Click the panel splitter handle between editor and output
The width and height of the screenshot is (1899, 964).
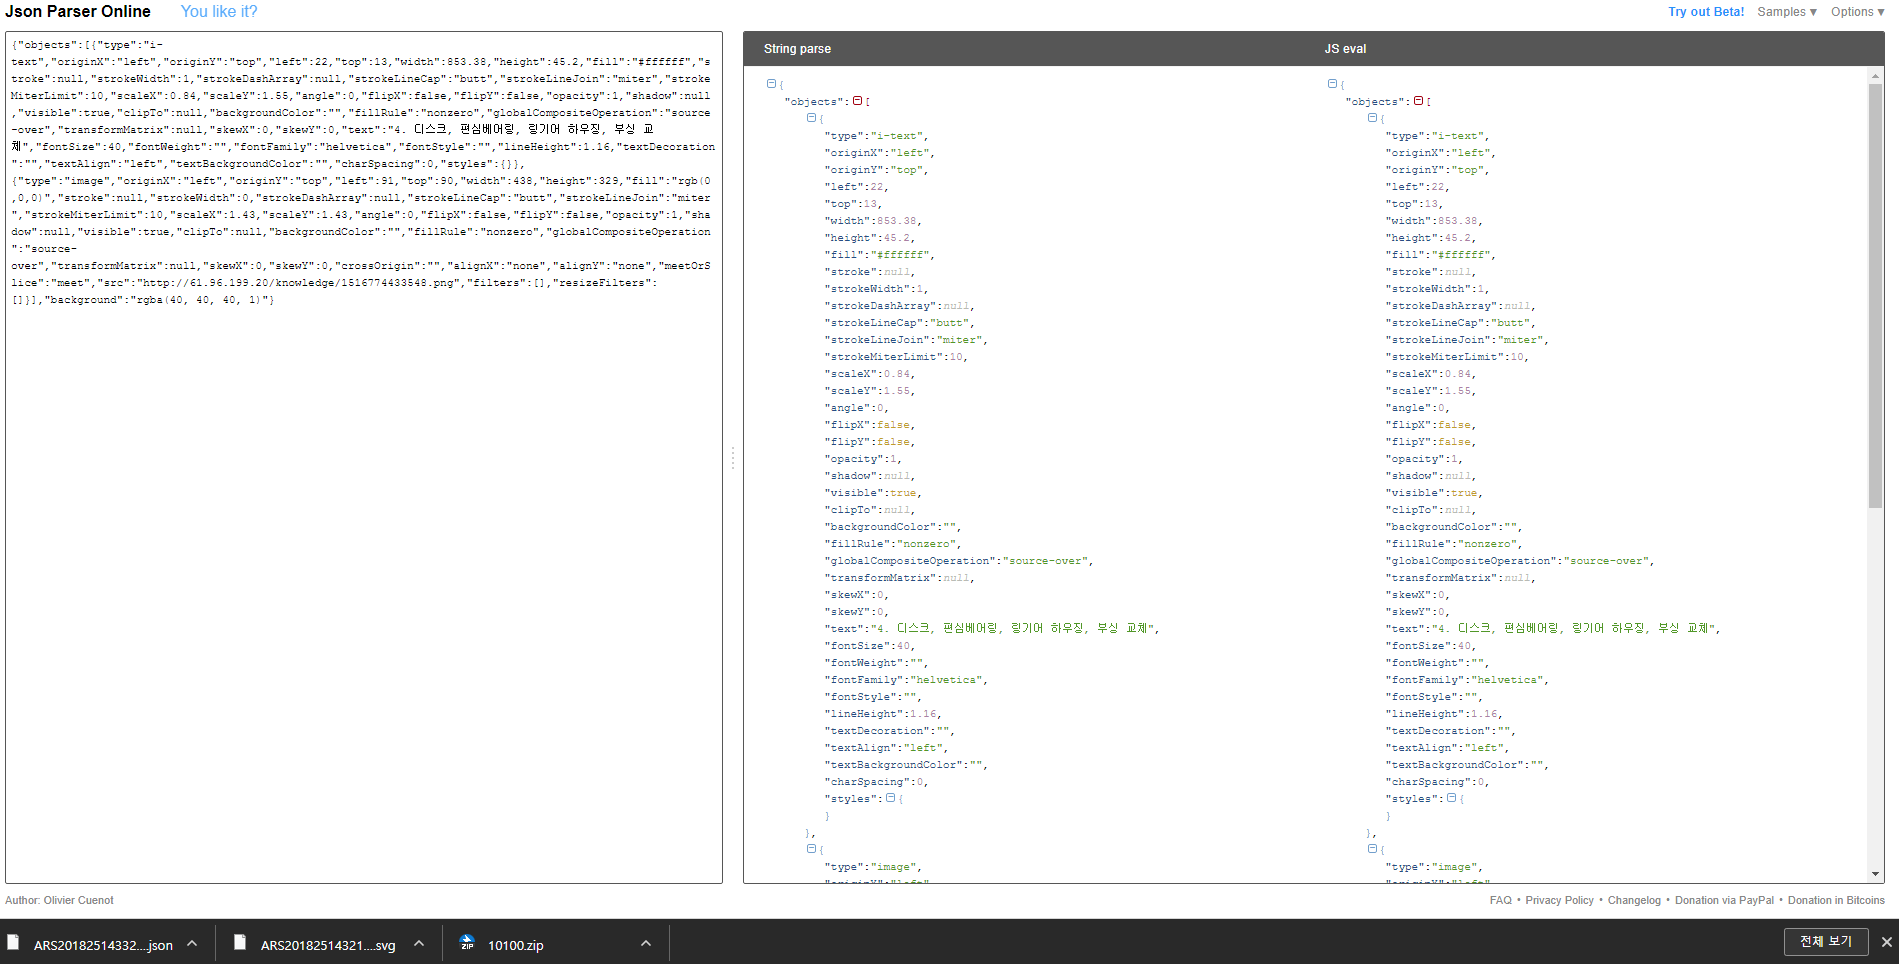[x=732, y=458]
